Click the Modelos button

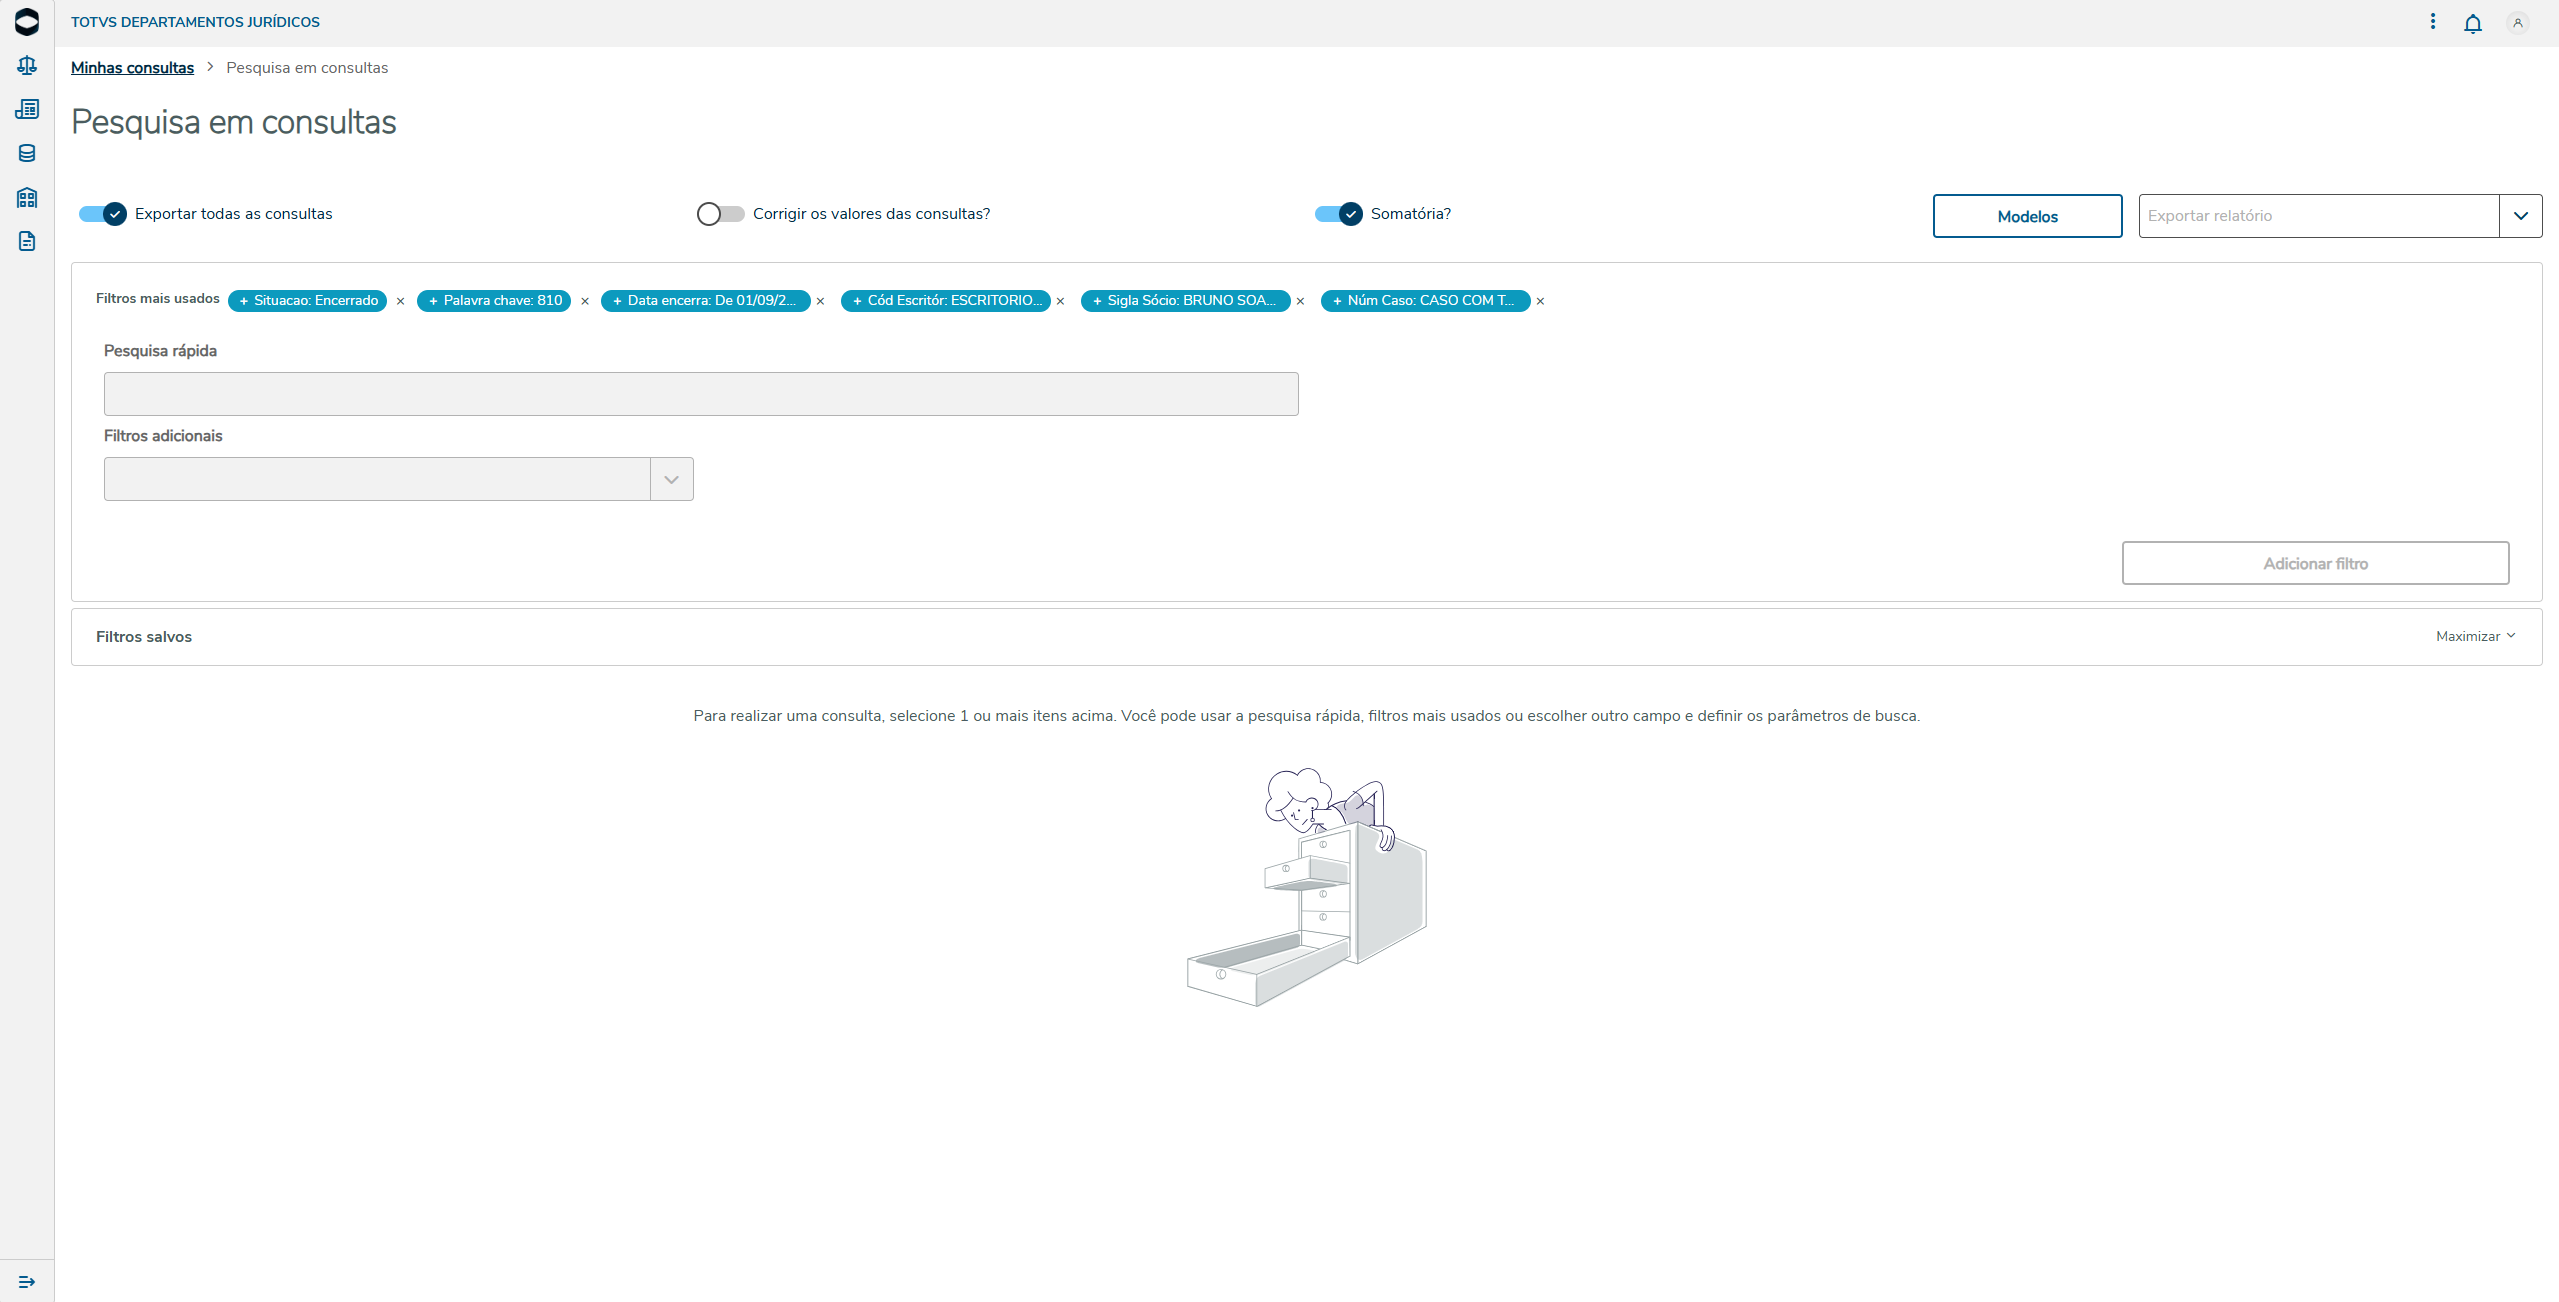tap(2027, 217)
